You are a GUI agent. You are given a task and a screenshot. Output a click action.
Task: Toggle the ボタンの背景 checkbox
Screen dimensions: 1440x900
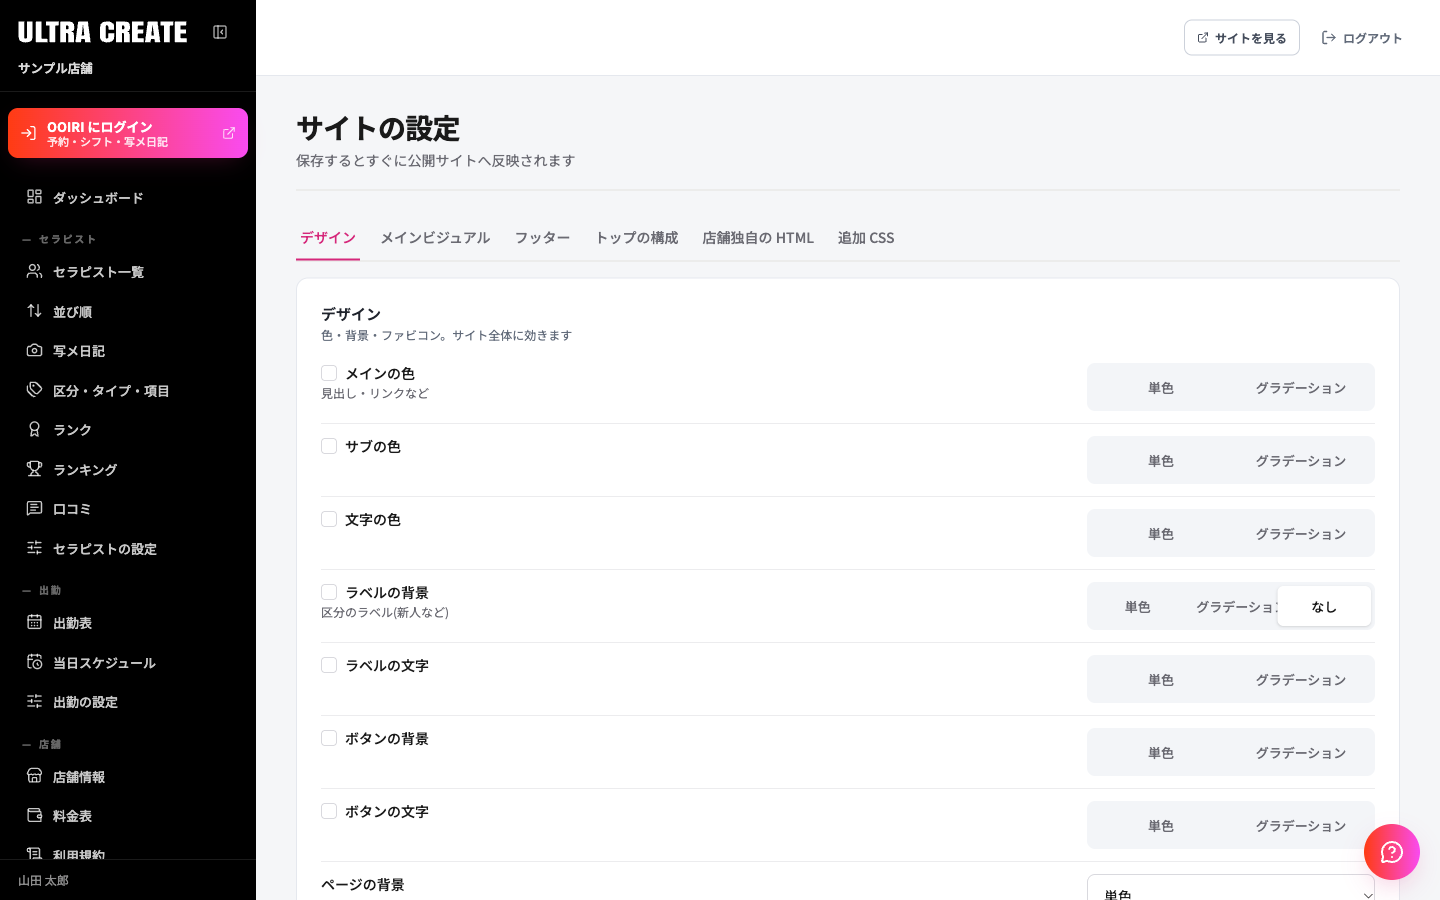(329, 738)
